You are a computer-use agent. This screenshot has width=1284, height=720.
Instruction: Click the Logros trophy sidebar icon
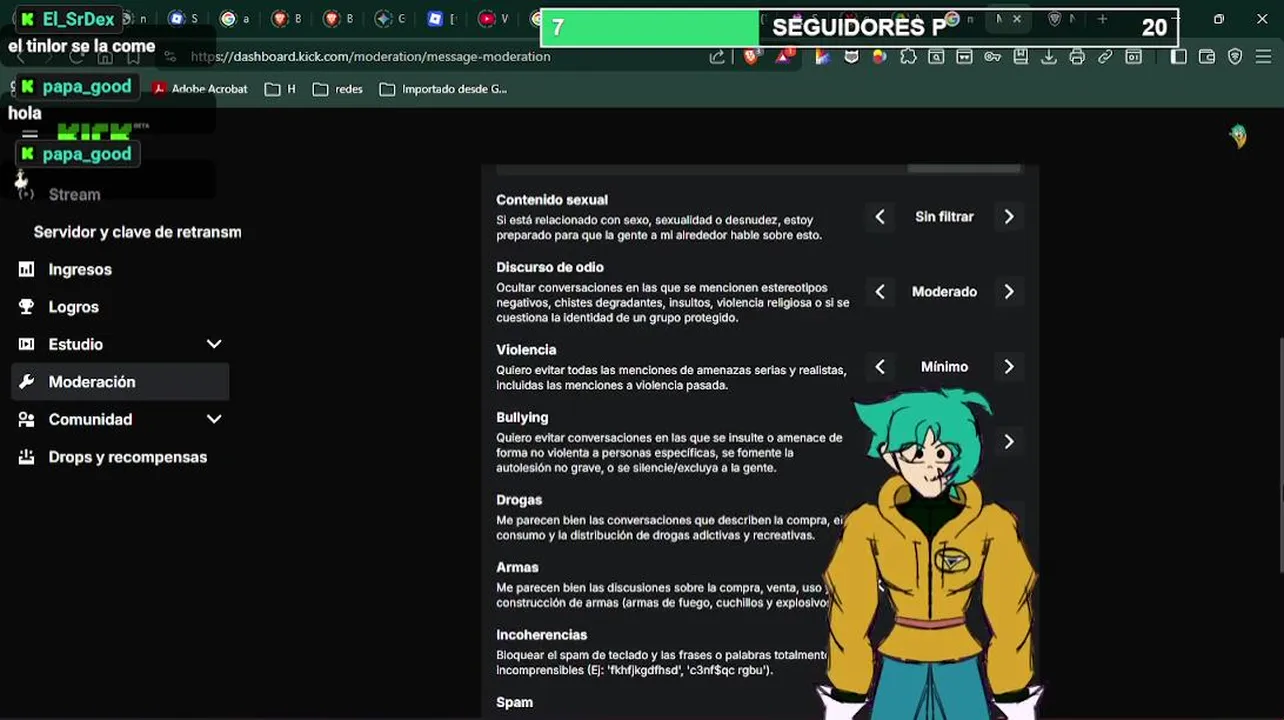(27, 307)
